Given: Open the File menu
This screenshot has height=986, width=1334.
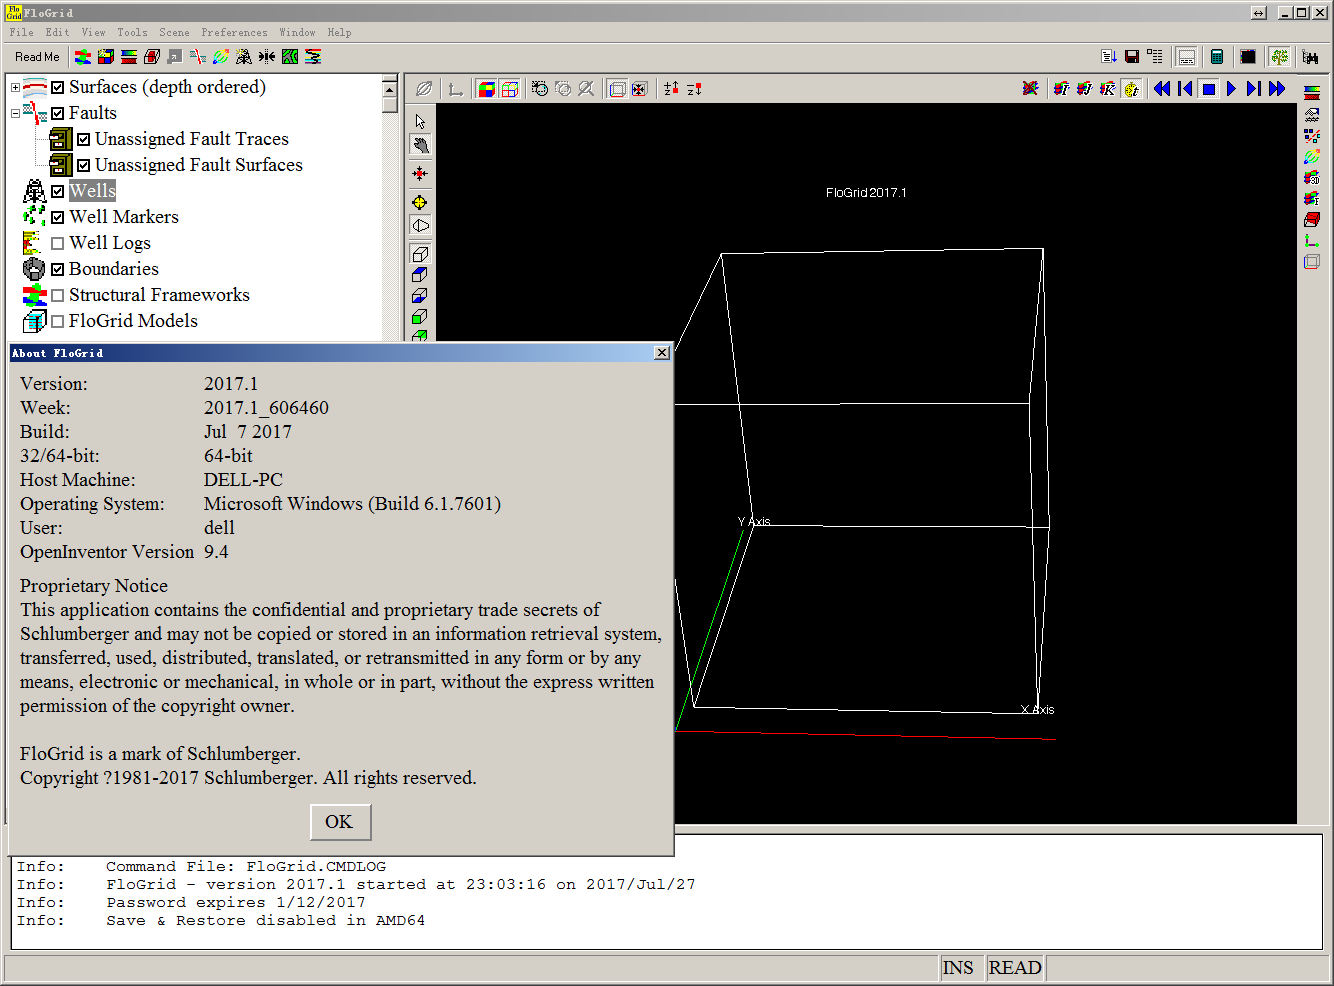Looking at the screenshot, I should (21, 32).
